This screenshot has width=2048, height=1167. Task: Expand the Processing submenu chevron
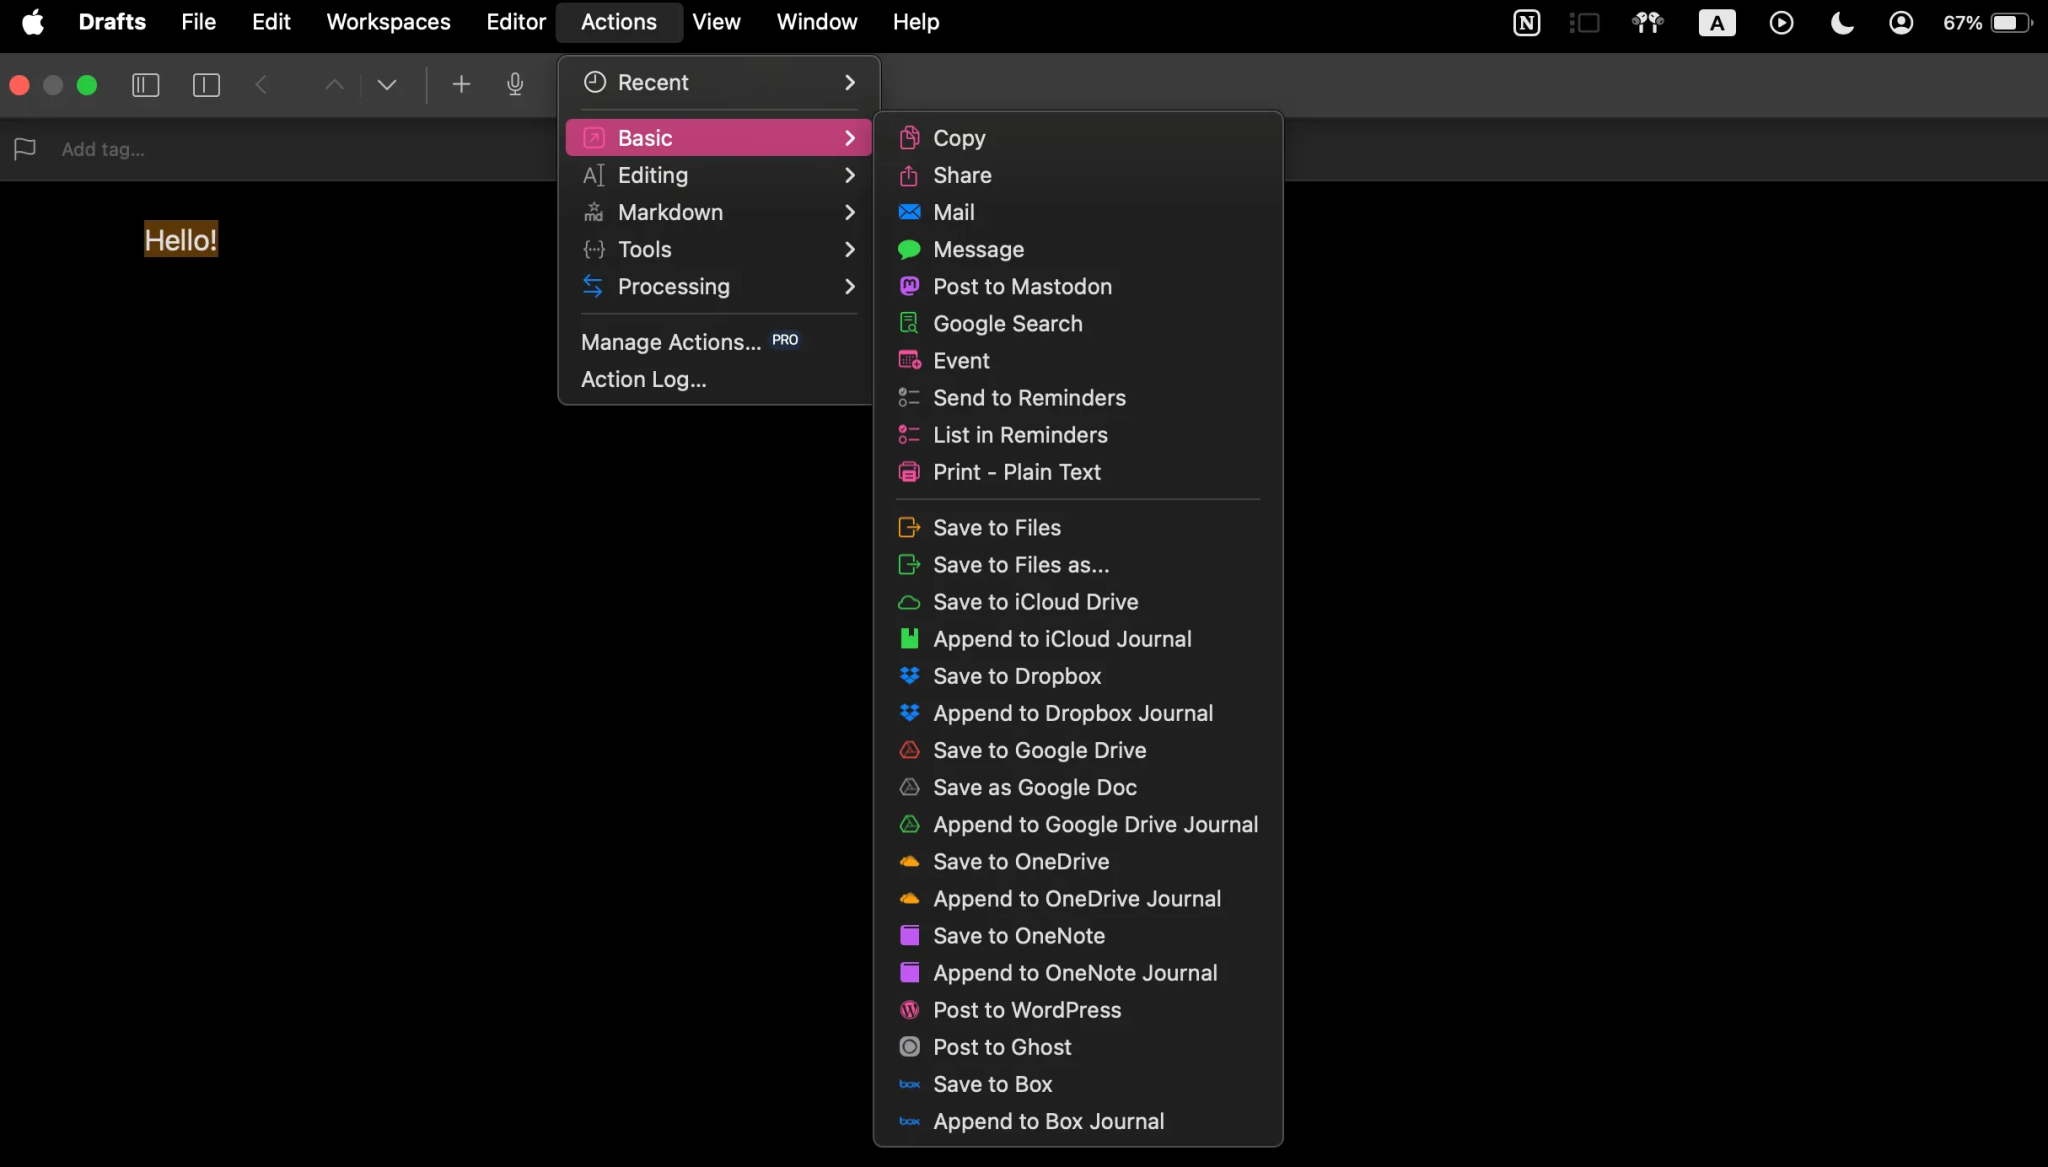click(849, 287)
